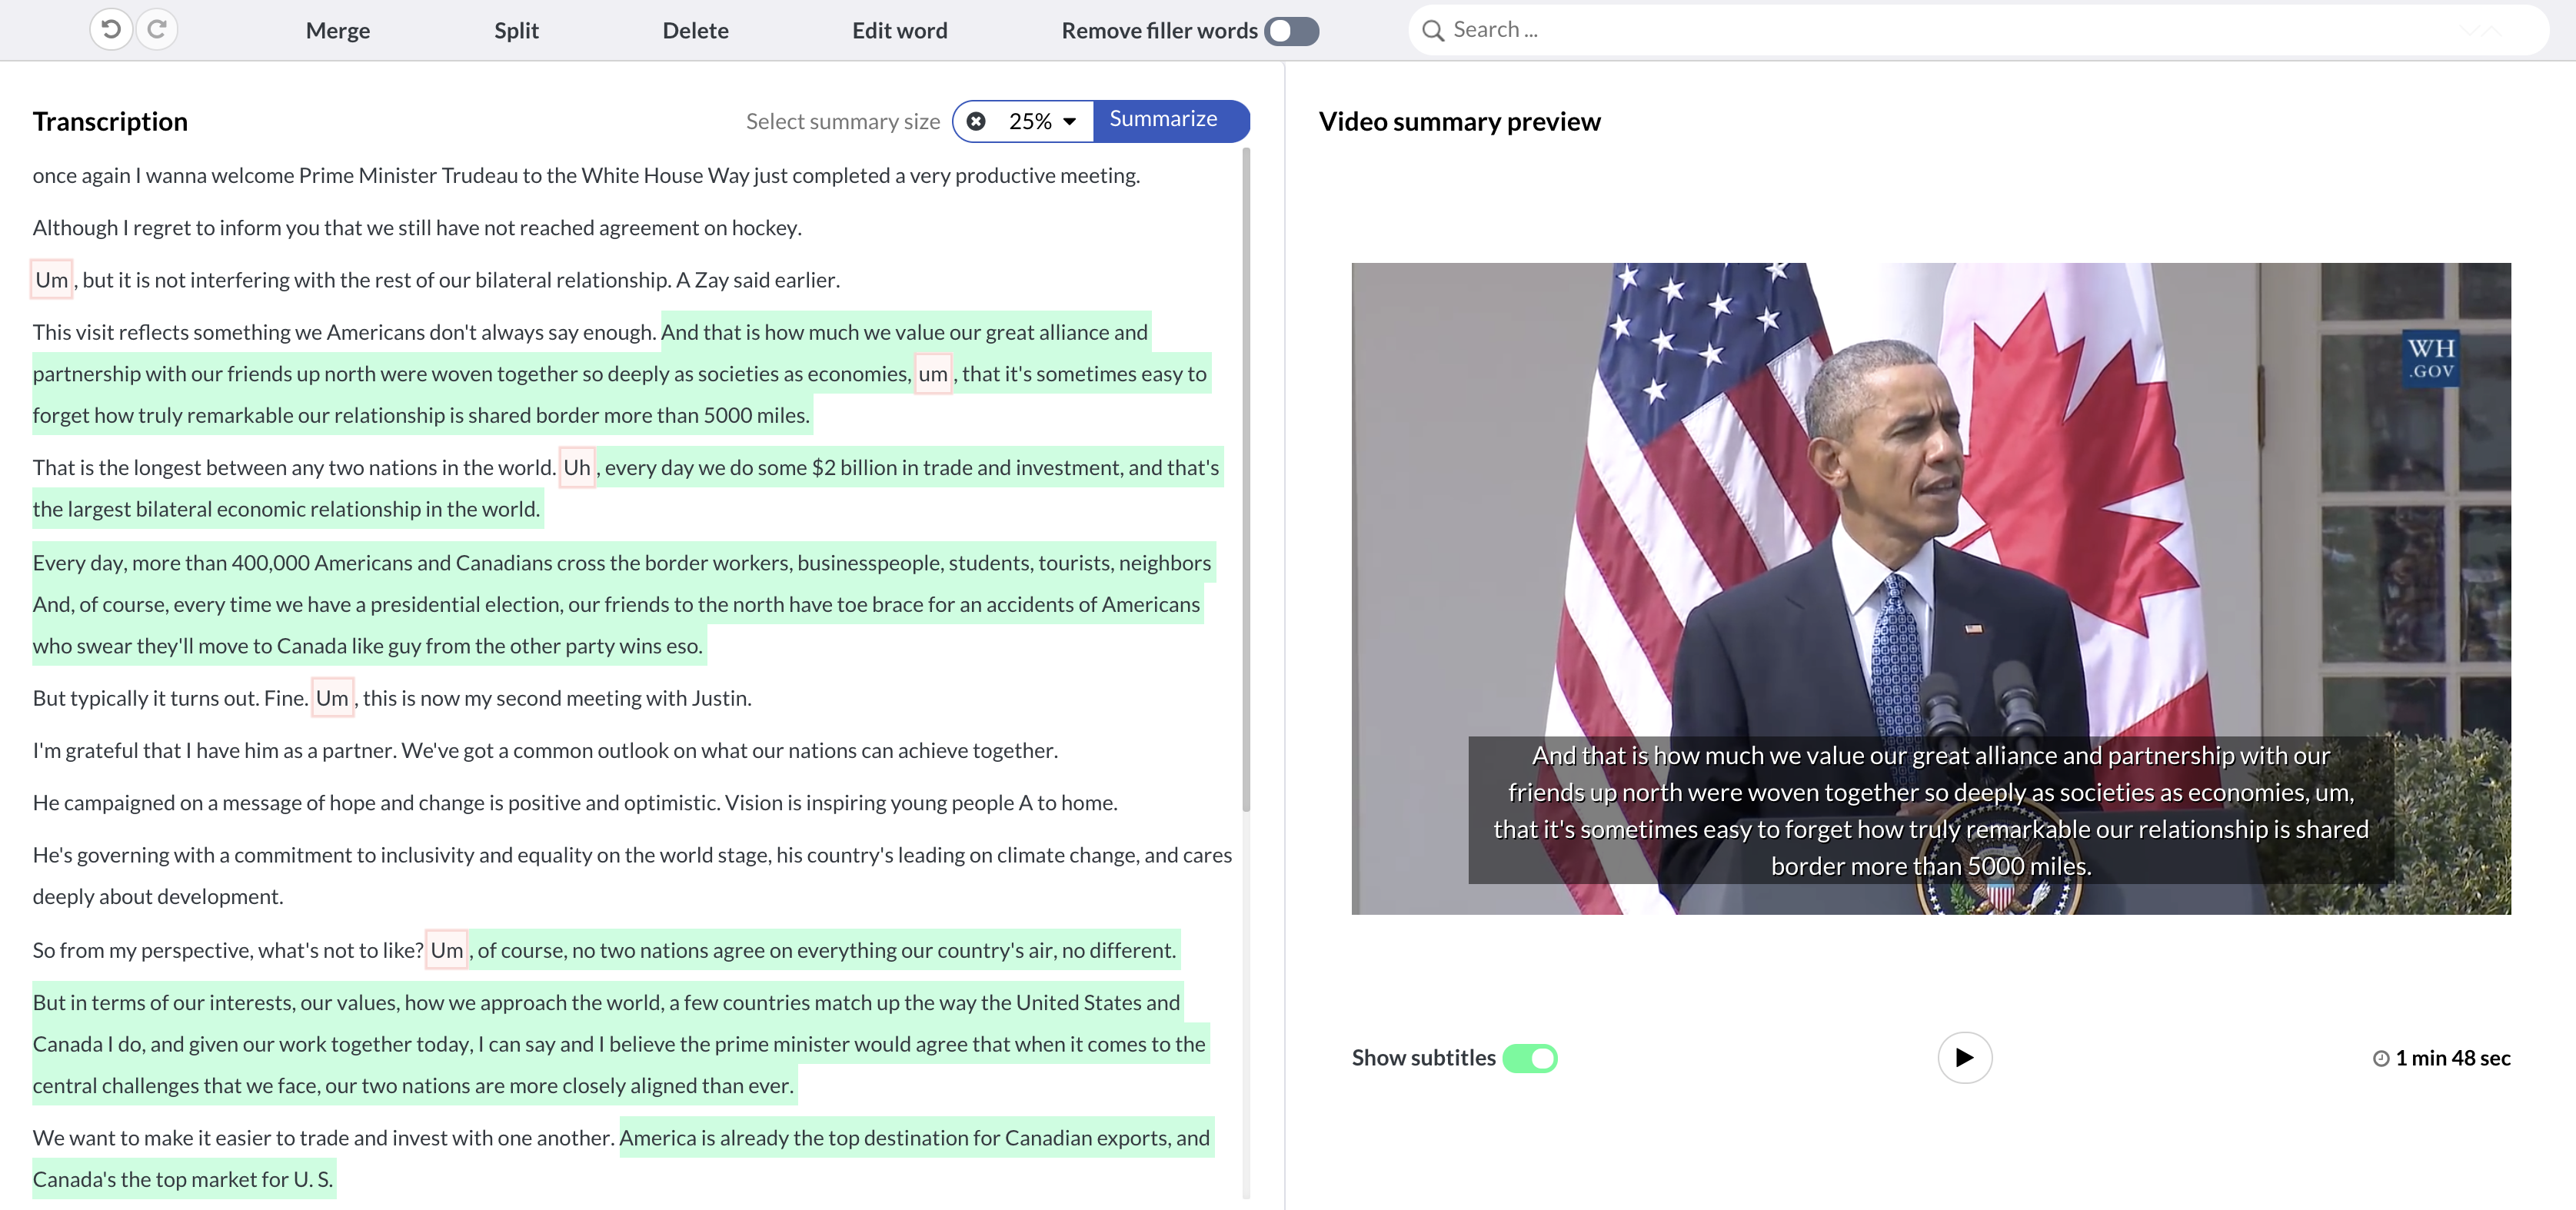The width and height of the screenshot is (2576, 1210).
Task: Click the WH.GOV logo in video
Action: [2430, 358]
